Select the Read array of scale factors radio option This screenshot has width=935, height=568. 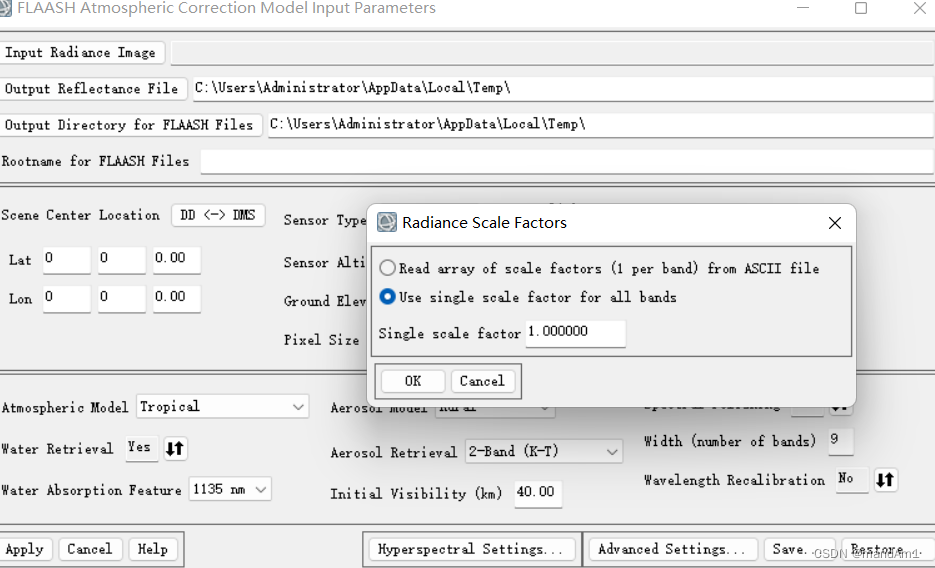388,268
